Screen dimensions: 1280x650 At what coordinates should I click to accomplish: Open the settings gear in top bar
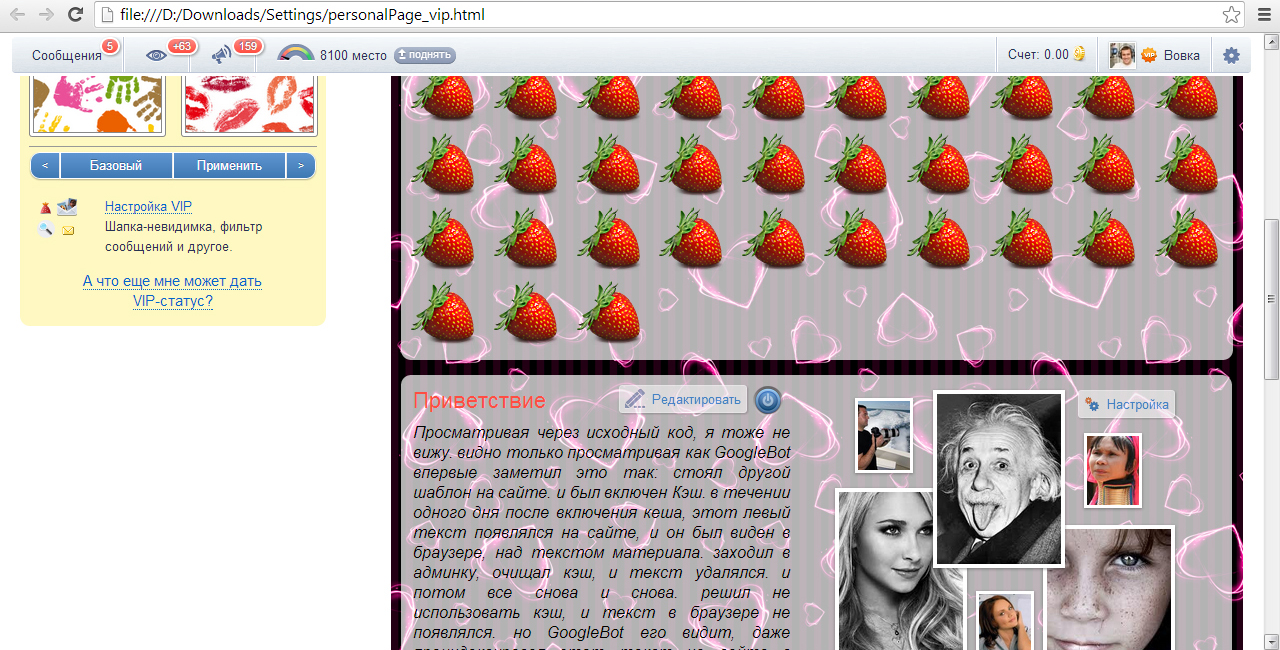pos(1231,55)
